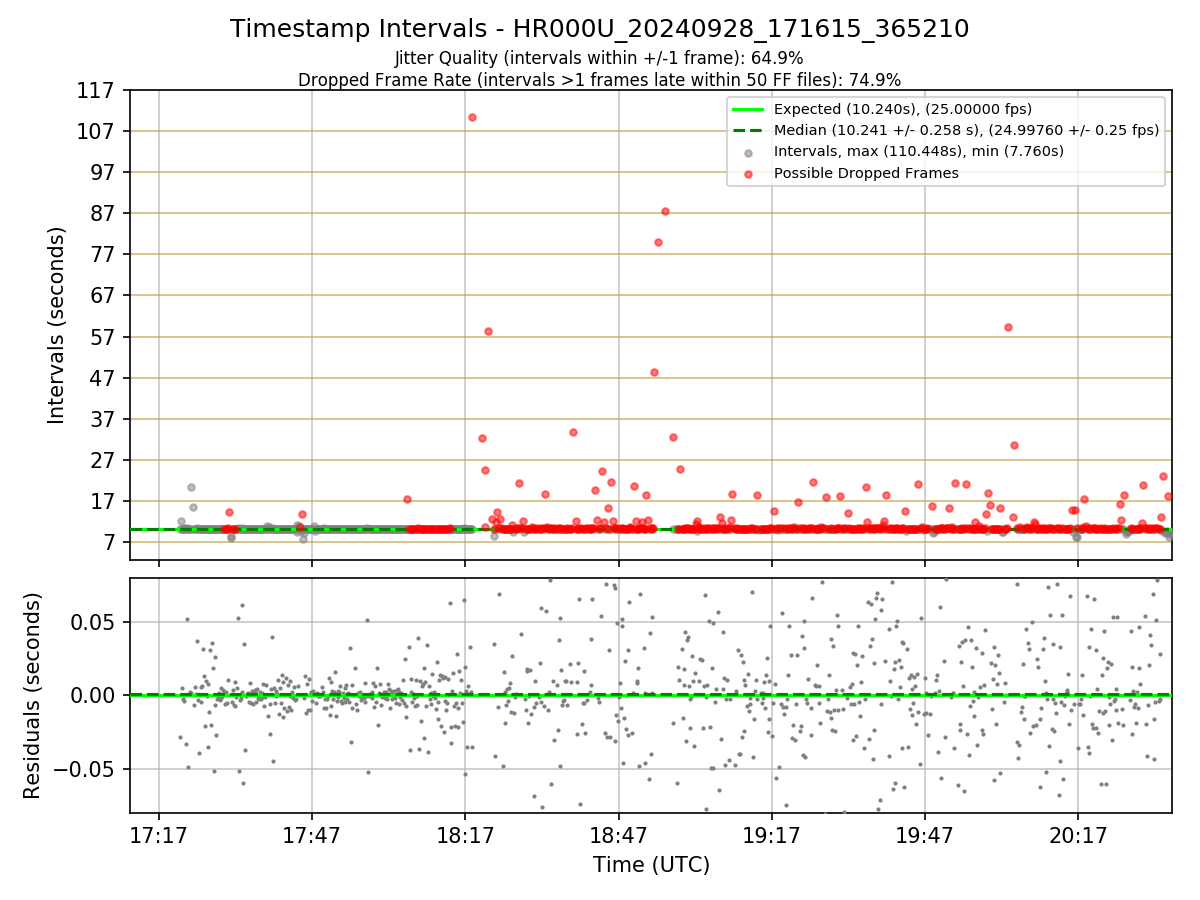Click the red point near 48 seconds around 18:54
The height and width of the screenshot is (900, 1200).
654,372
